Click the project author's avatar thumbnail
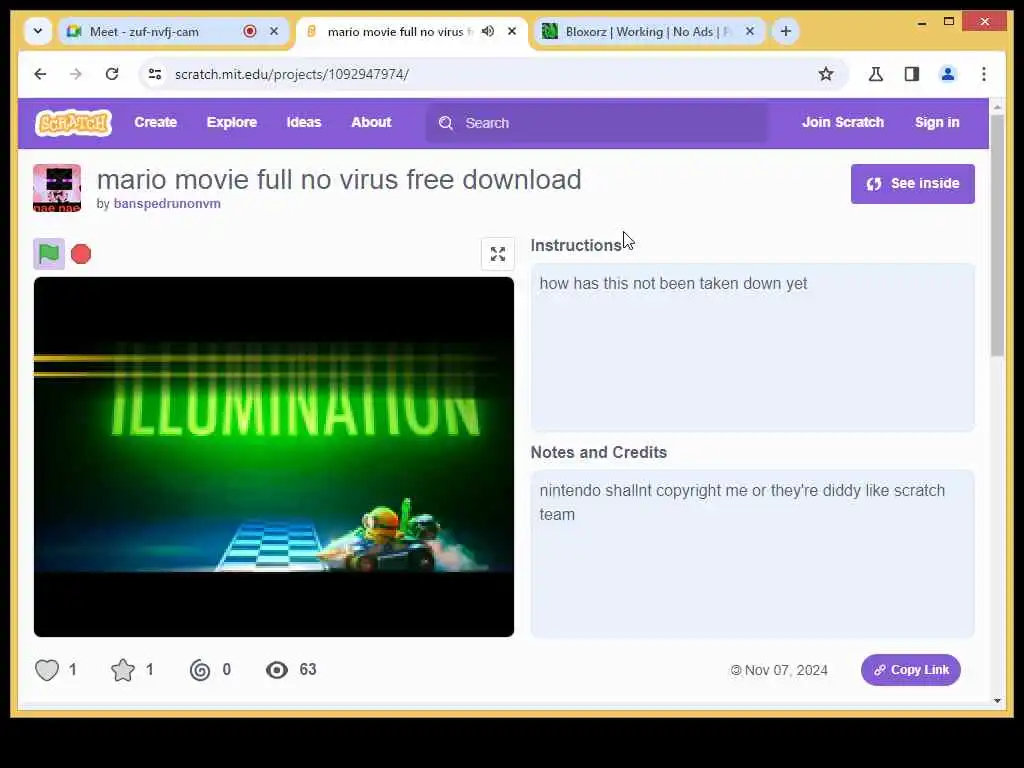Viewport: 1024px width, 768px height. pos(57,188)
